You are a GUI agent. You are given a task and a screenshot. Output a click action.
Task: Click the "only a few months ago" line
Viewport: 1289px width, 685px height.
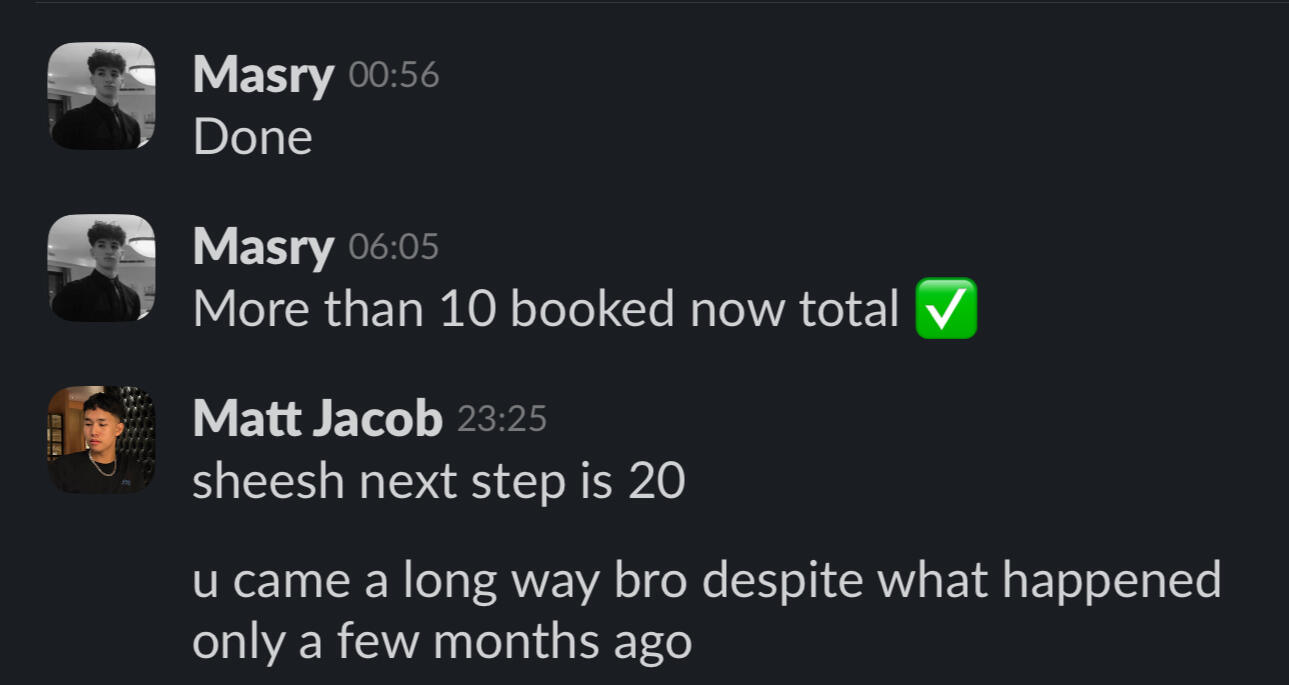(441, 641)
